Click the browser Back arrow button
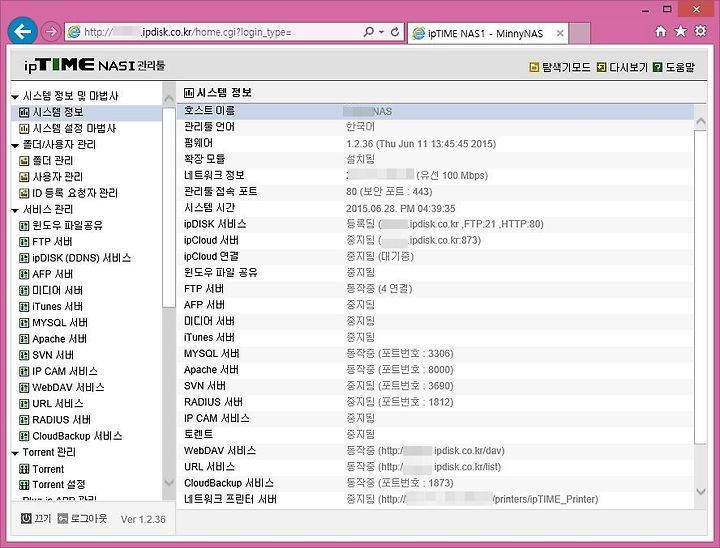The image size is (720, 548). (22, 31)
